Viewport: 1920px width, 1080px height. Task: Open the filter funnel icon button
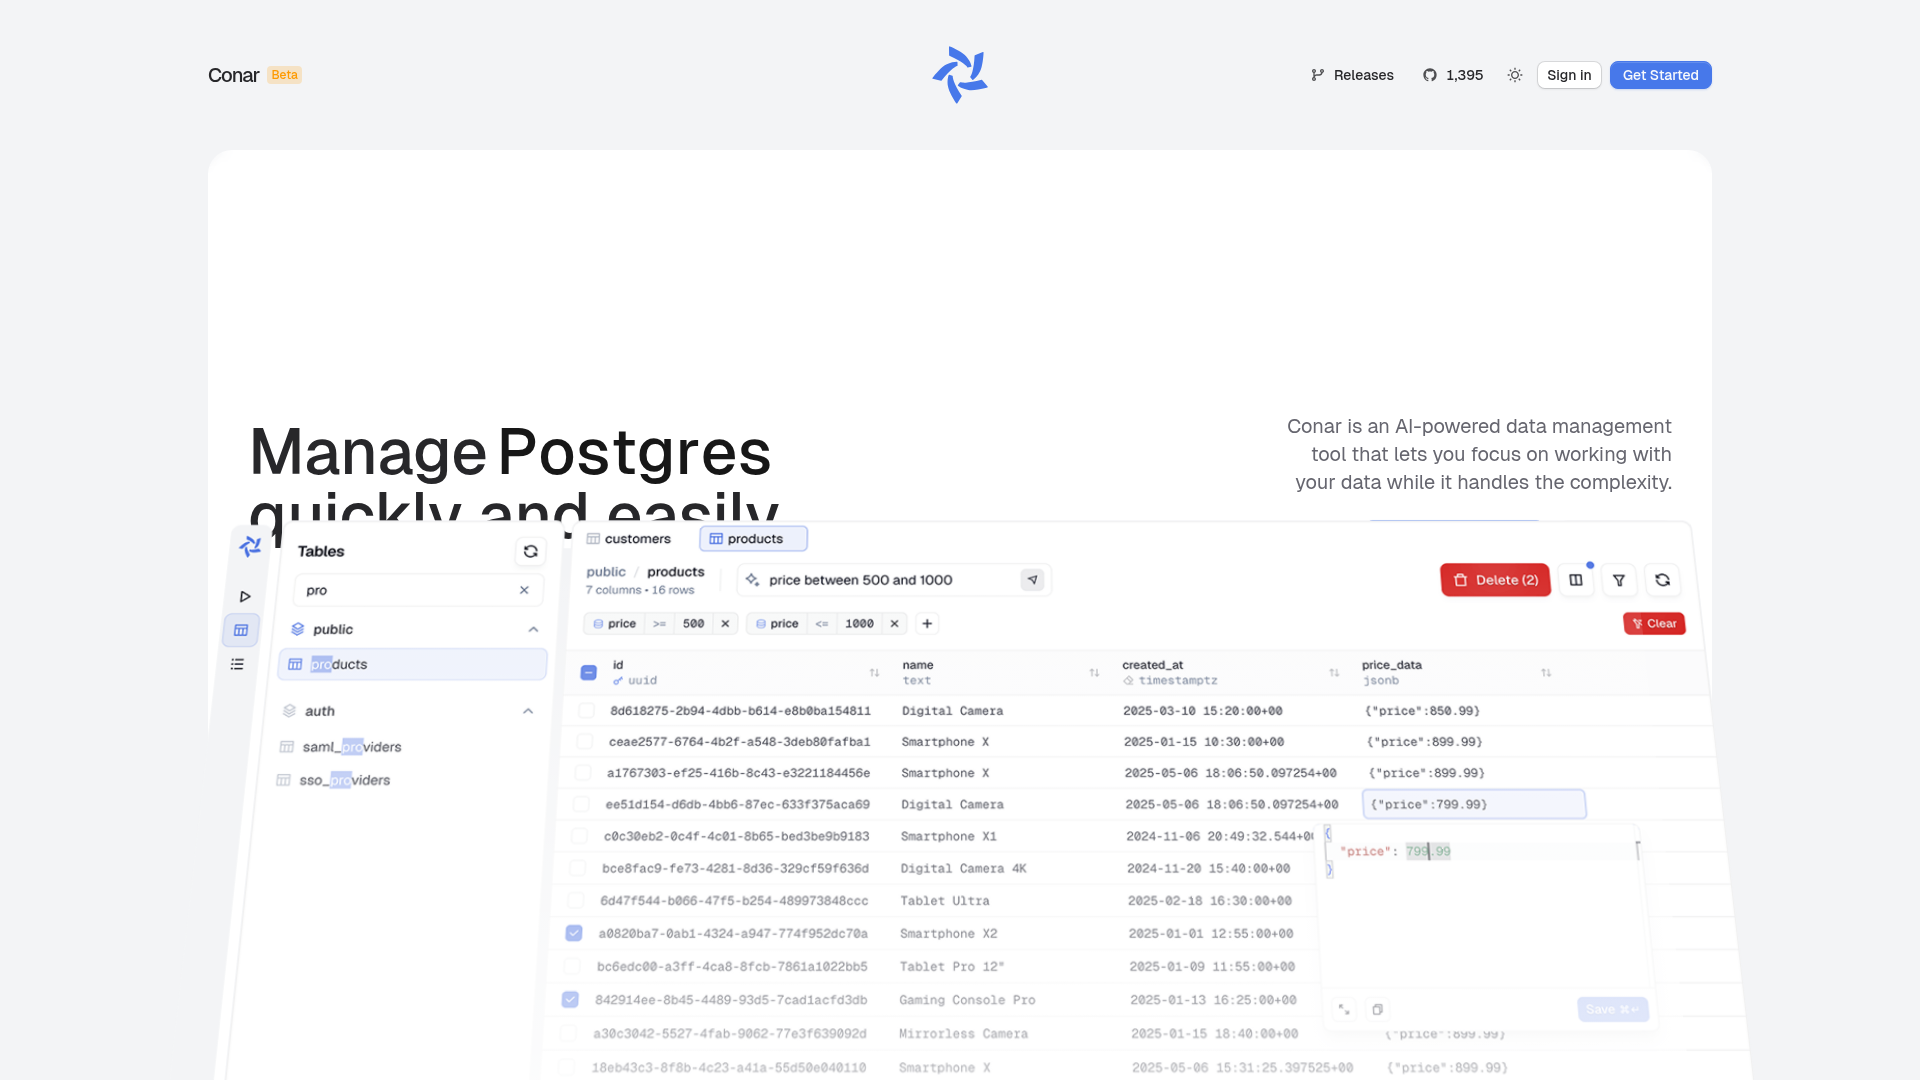pyautogui.click(x=1619, y=580)
